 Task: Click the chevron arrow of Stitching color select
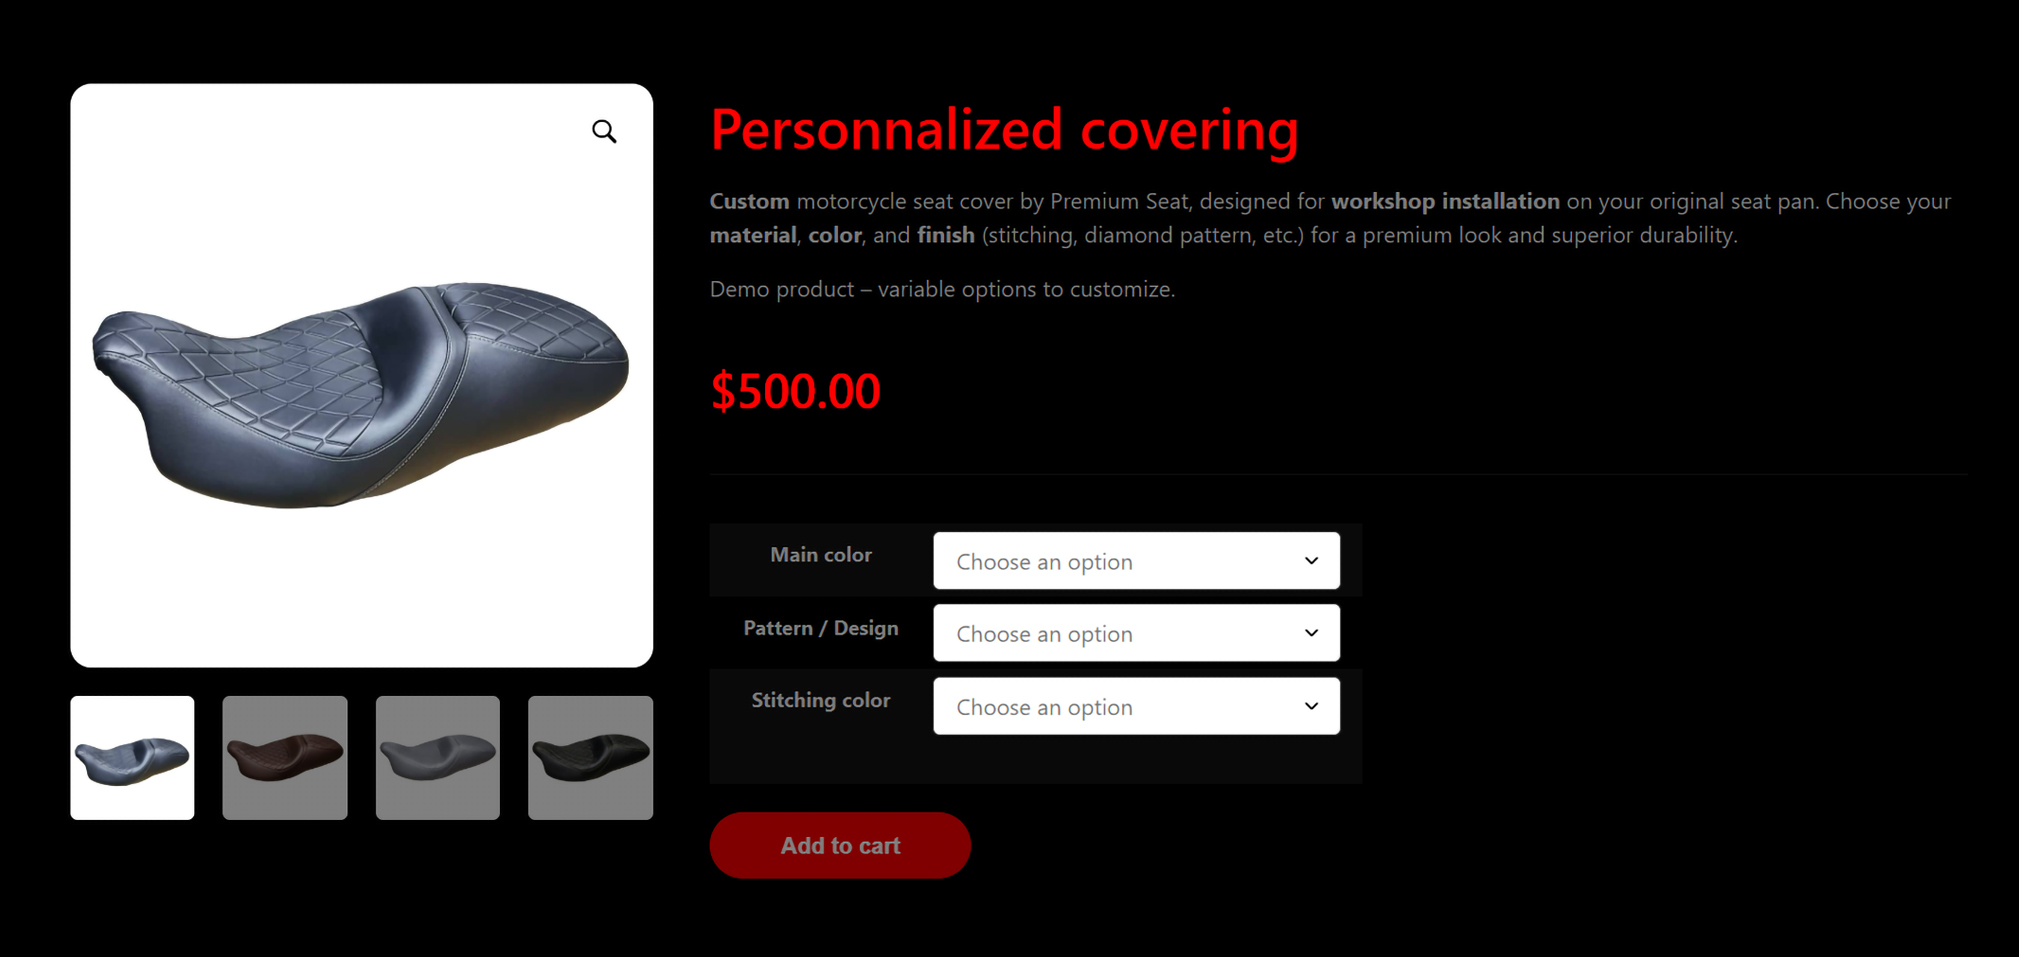click(1311, 706)
